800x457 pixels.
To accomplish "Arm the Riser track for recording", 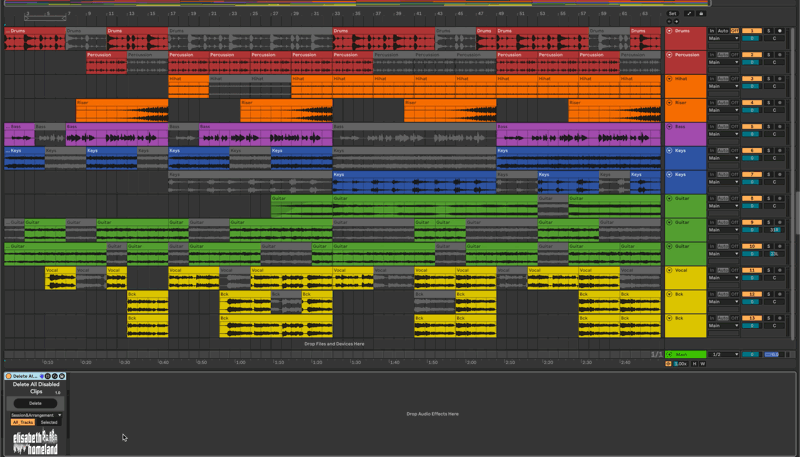I will pos(780,103).
